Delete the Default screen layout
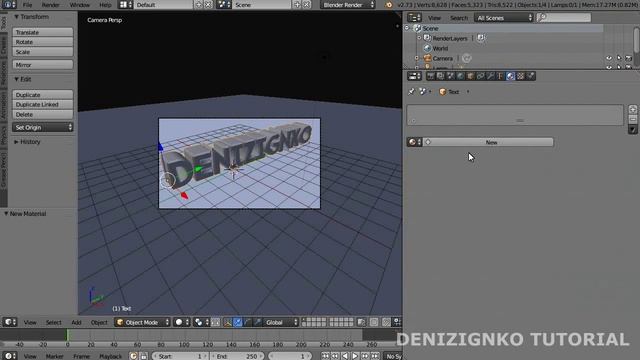640x360 pixels. pyautogui.click(x=208, y=5)
